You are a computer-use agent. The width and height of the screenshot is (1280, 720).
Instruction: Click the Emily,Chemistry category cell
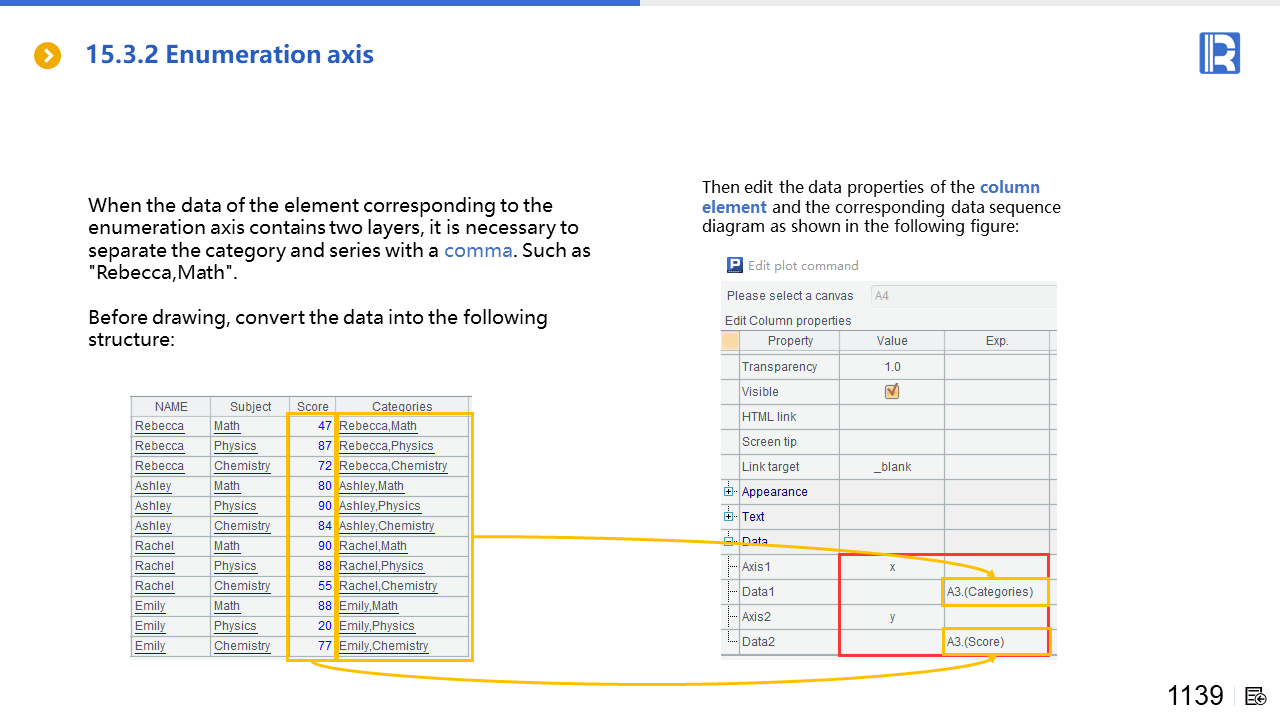pyautogui.click(x=384, y=646)
